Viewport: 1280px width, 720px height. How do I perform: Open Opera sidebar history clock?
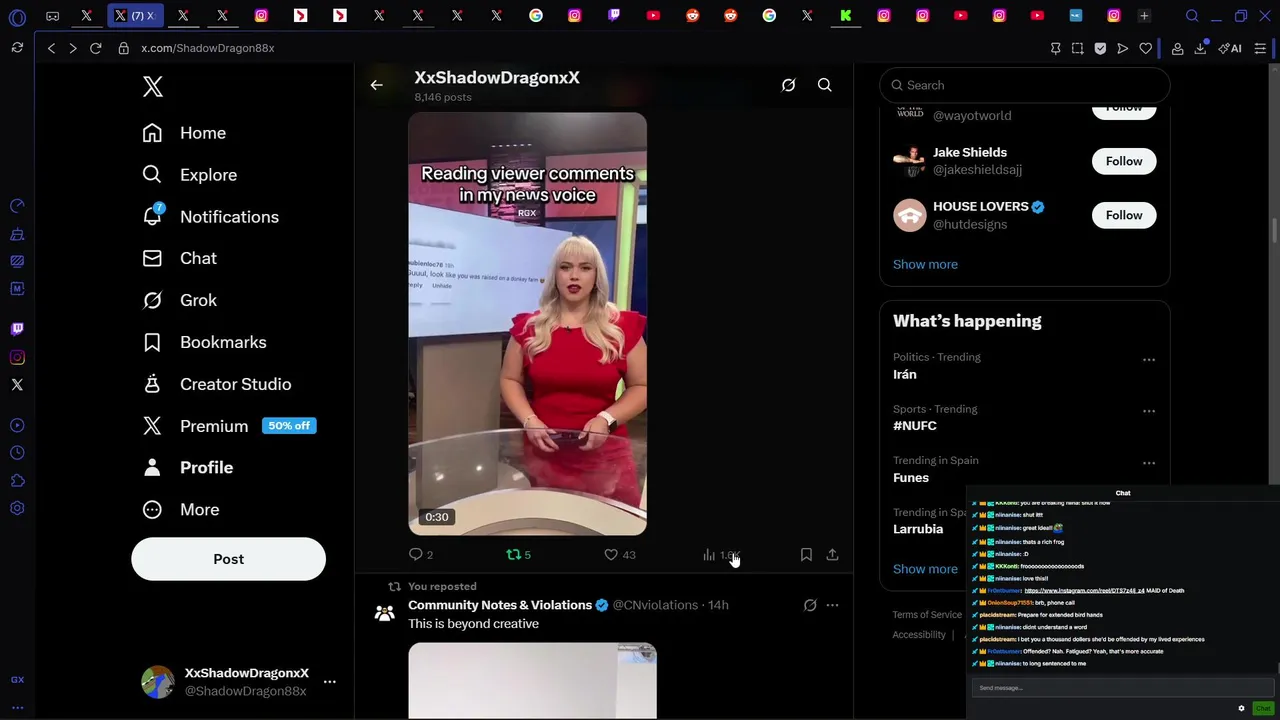(17, 453)
